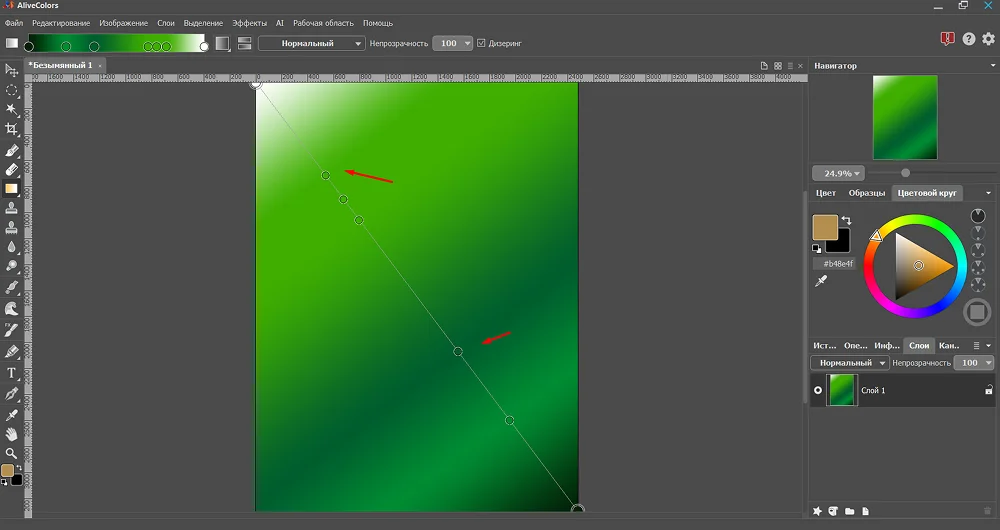Select the Pen path tool
Image resolution: width=1000 pixels, height=530 pixels.
pos(11,394)
